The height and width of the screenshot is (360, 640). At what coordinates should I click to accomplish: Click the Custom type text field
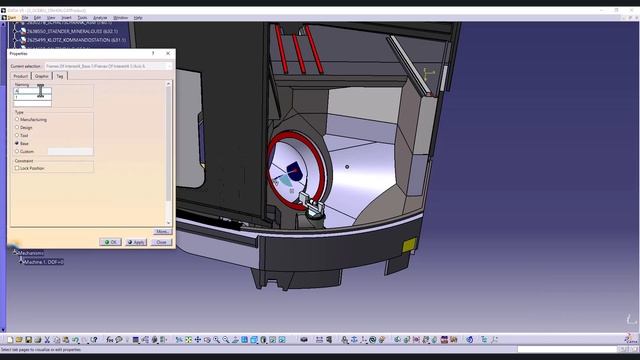point(70,151)
